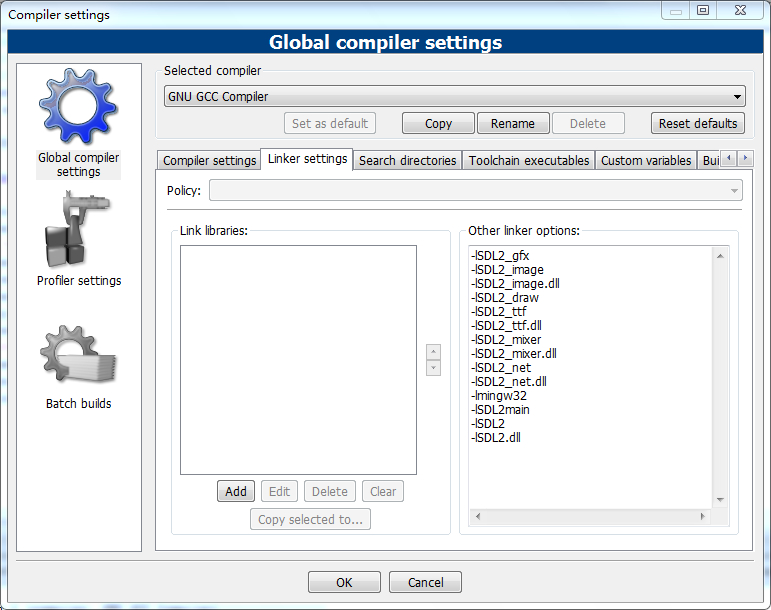Click Copy selected to... button

pos(310,519)
